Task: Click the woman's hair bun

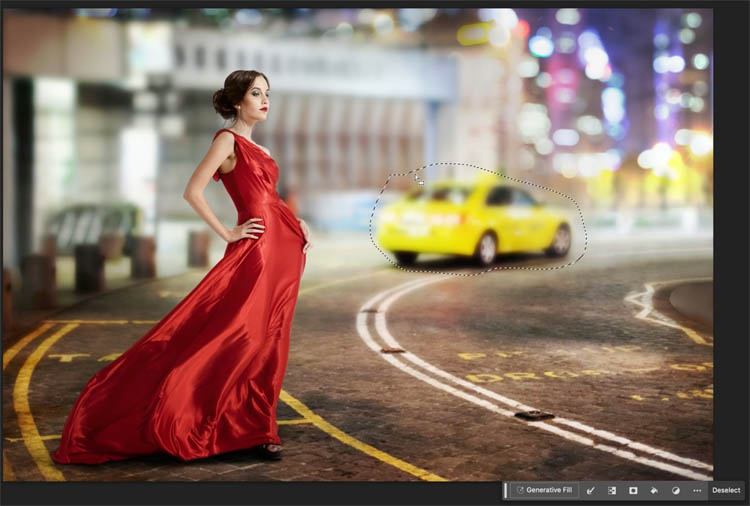Action: click(220, 102)
